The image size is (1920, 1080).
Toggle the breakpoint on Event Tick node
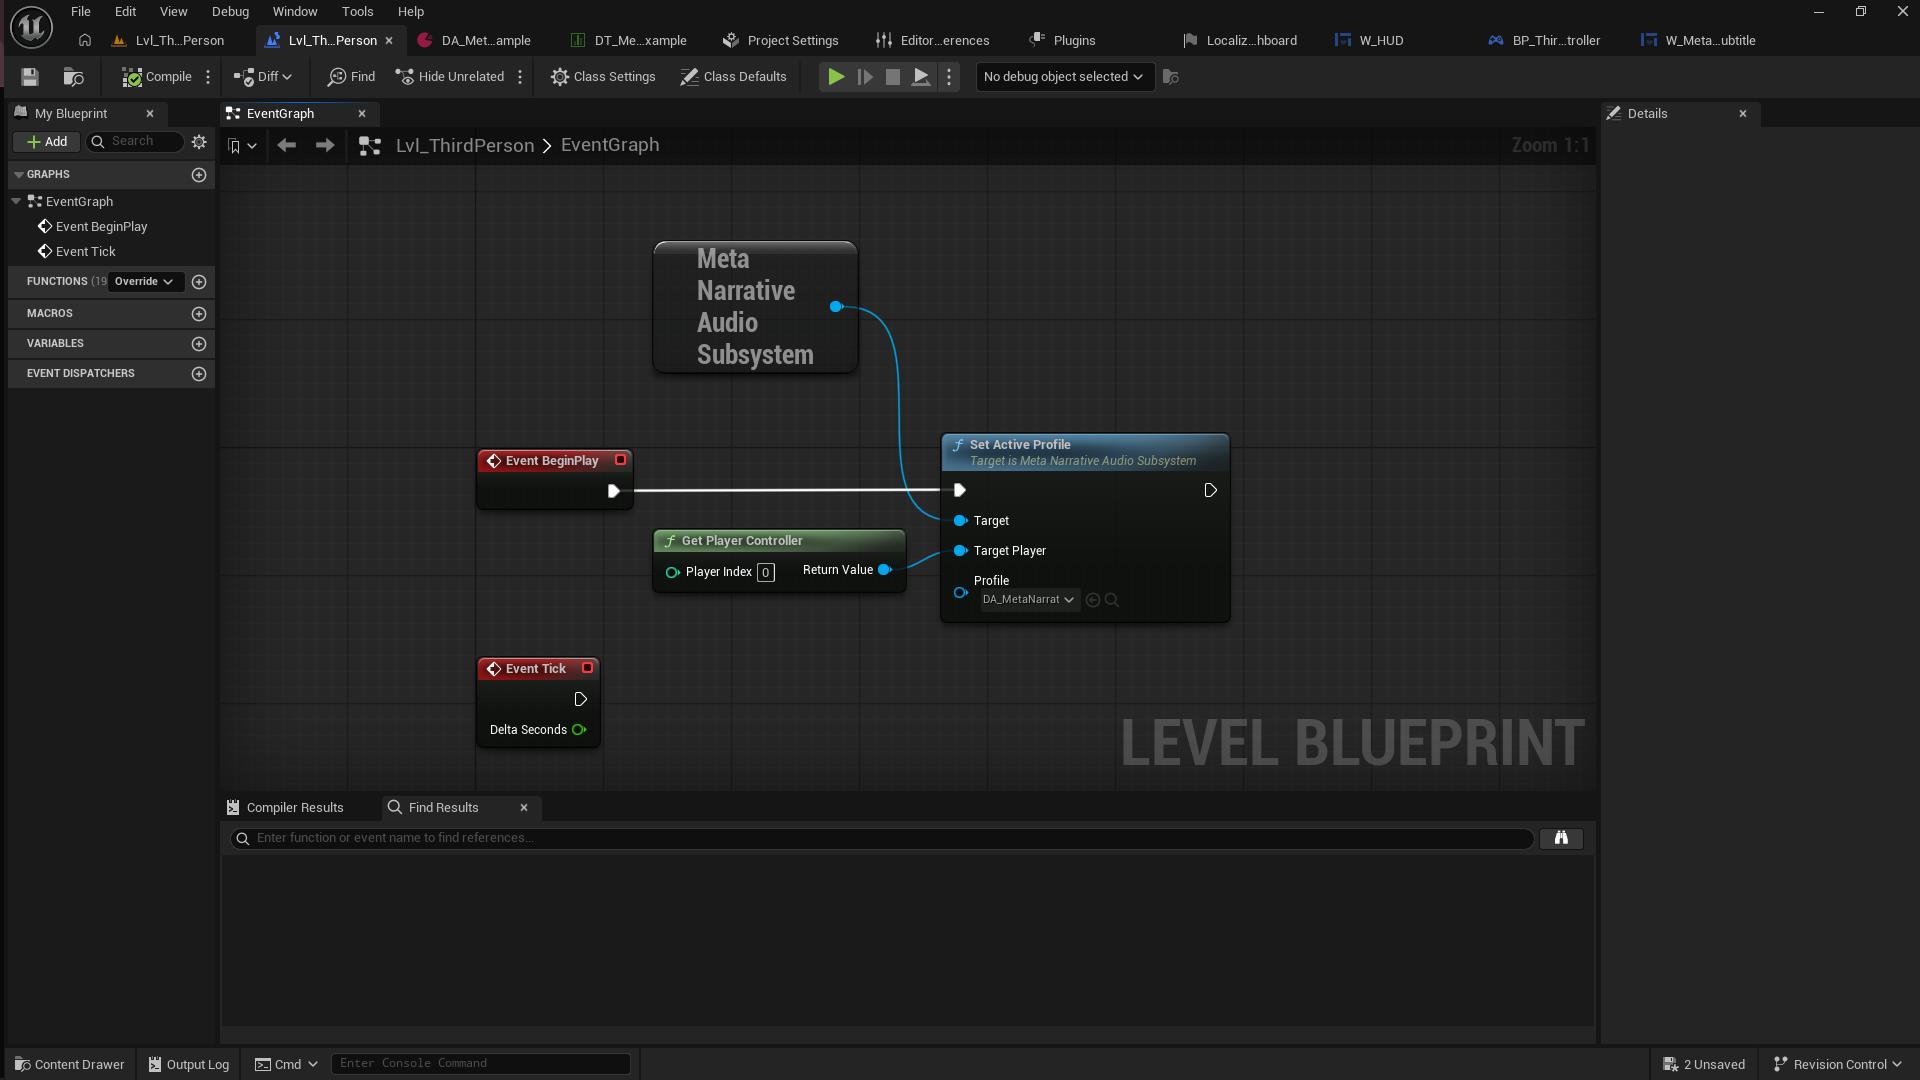pos(586,668)
